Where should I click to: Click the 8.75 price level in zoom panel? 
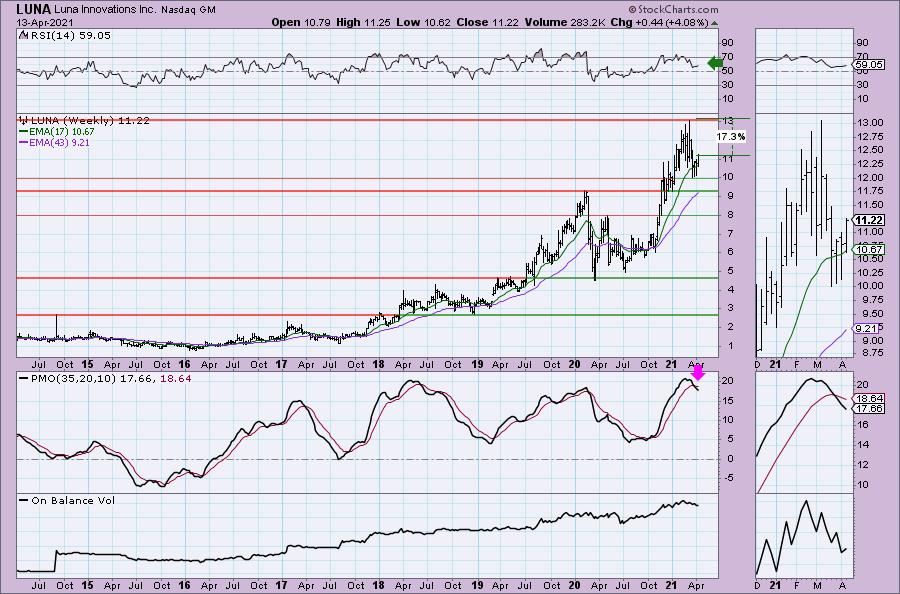tap(871, 354)
